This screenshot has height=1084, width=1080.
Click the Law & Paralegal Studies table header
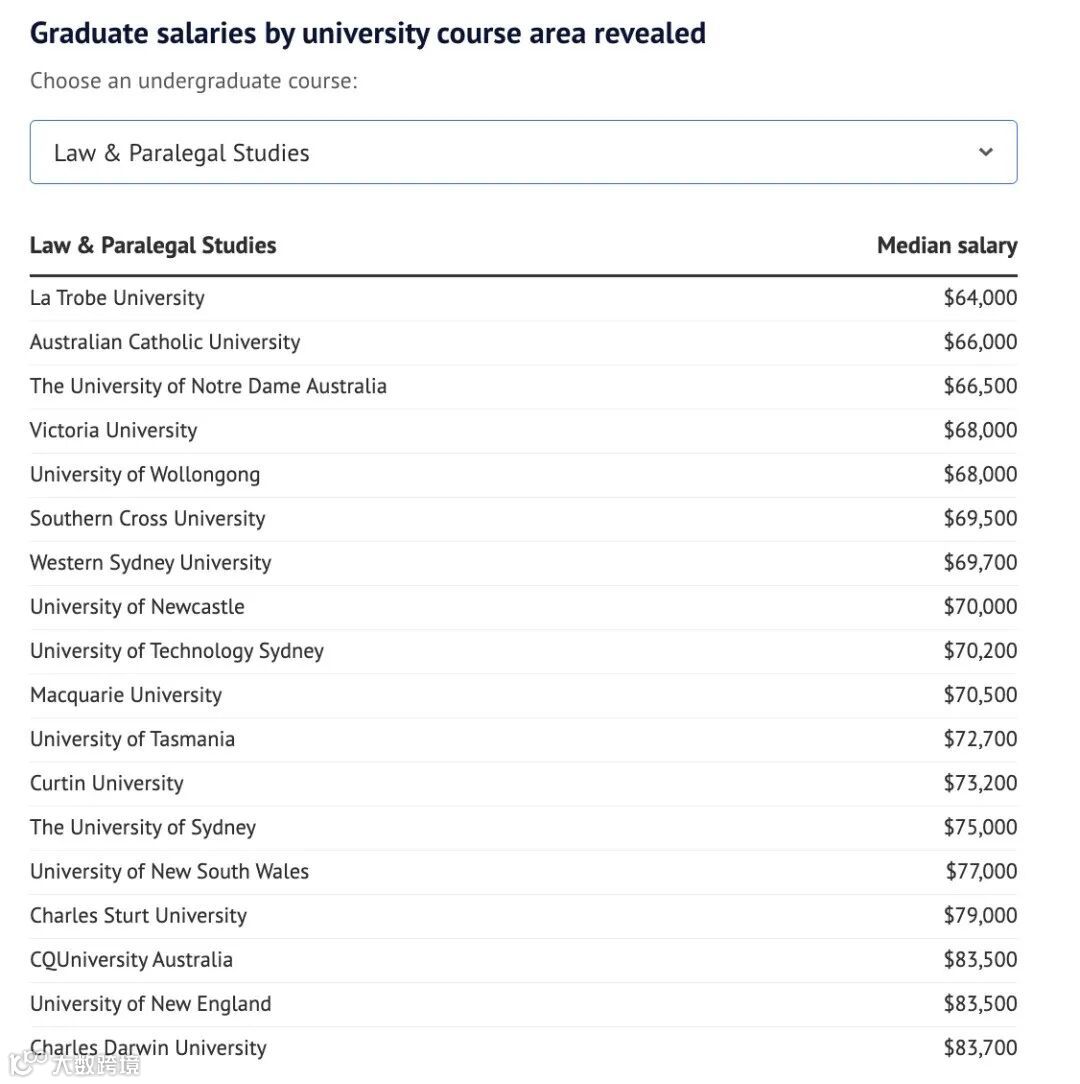153,246
